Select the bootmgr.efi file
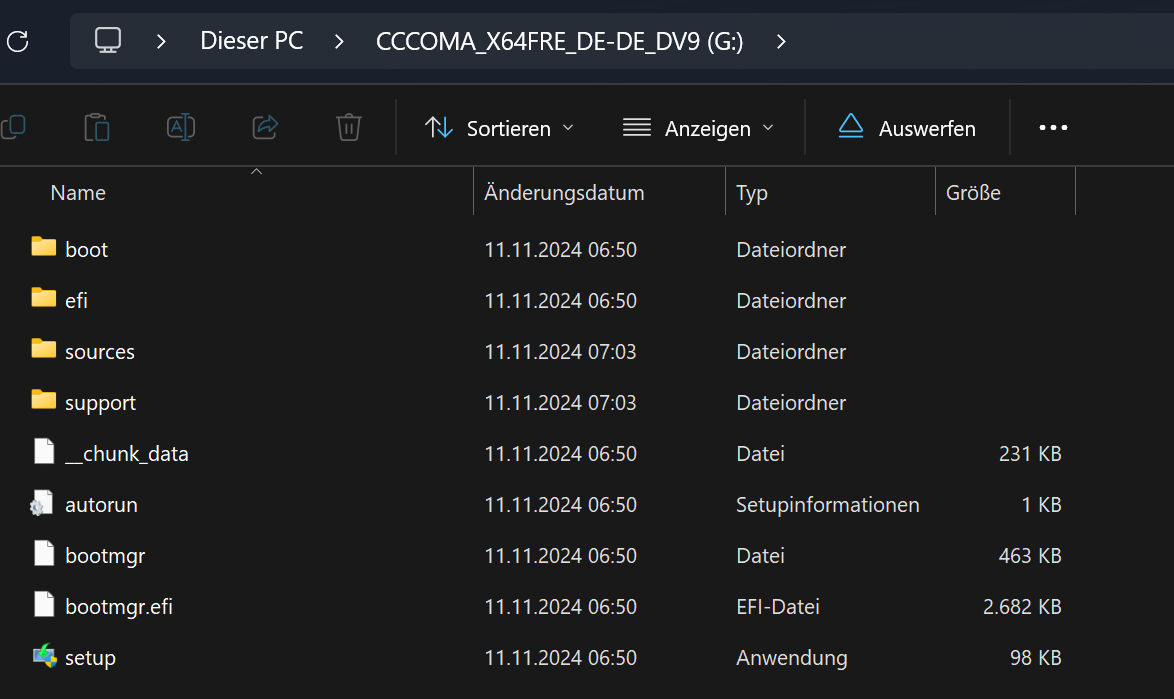This screenshot has height=699, width=1174. coord(118,607)
